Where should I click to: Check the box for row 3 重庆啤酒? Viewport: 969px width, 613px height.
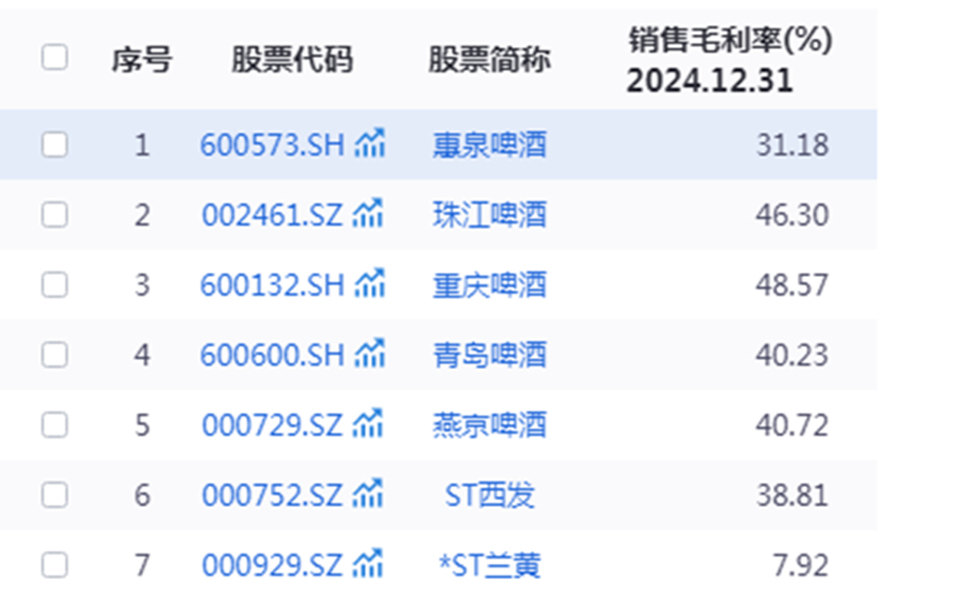pyautogui.click(x=54, y=285)
